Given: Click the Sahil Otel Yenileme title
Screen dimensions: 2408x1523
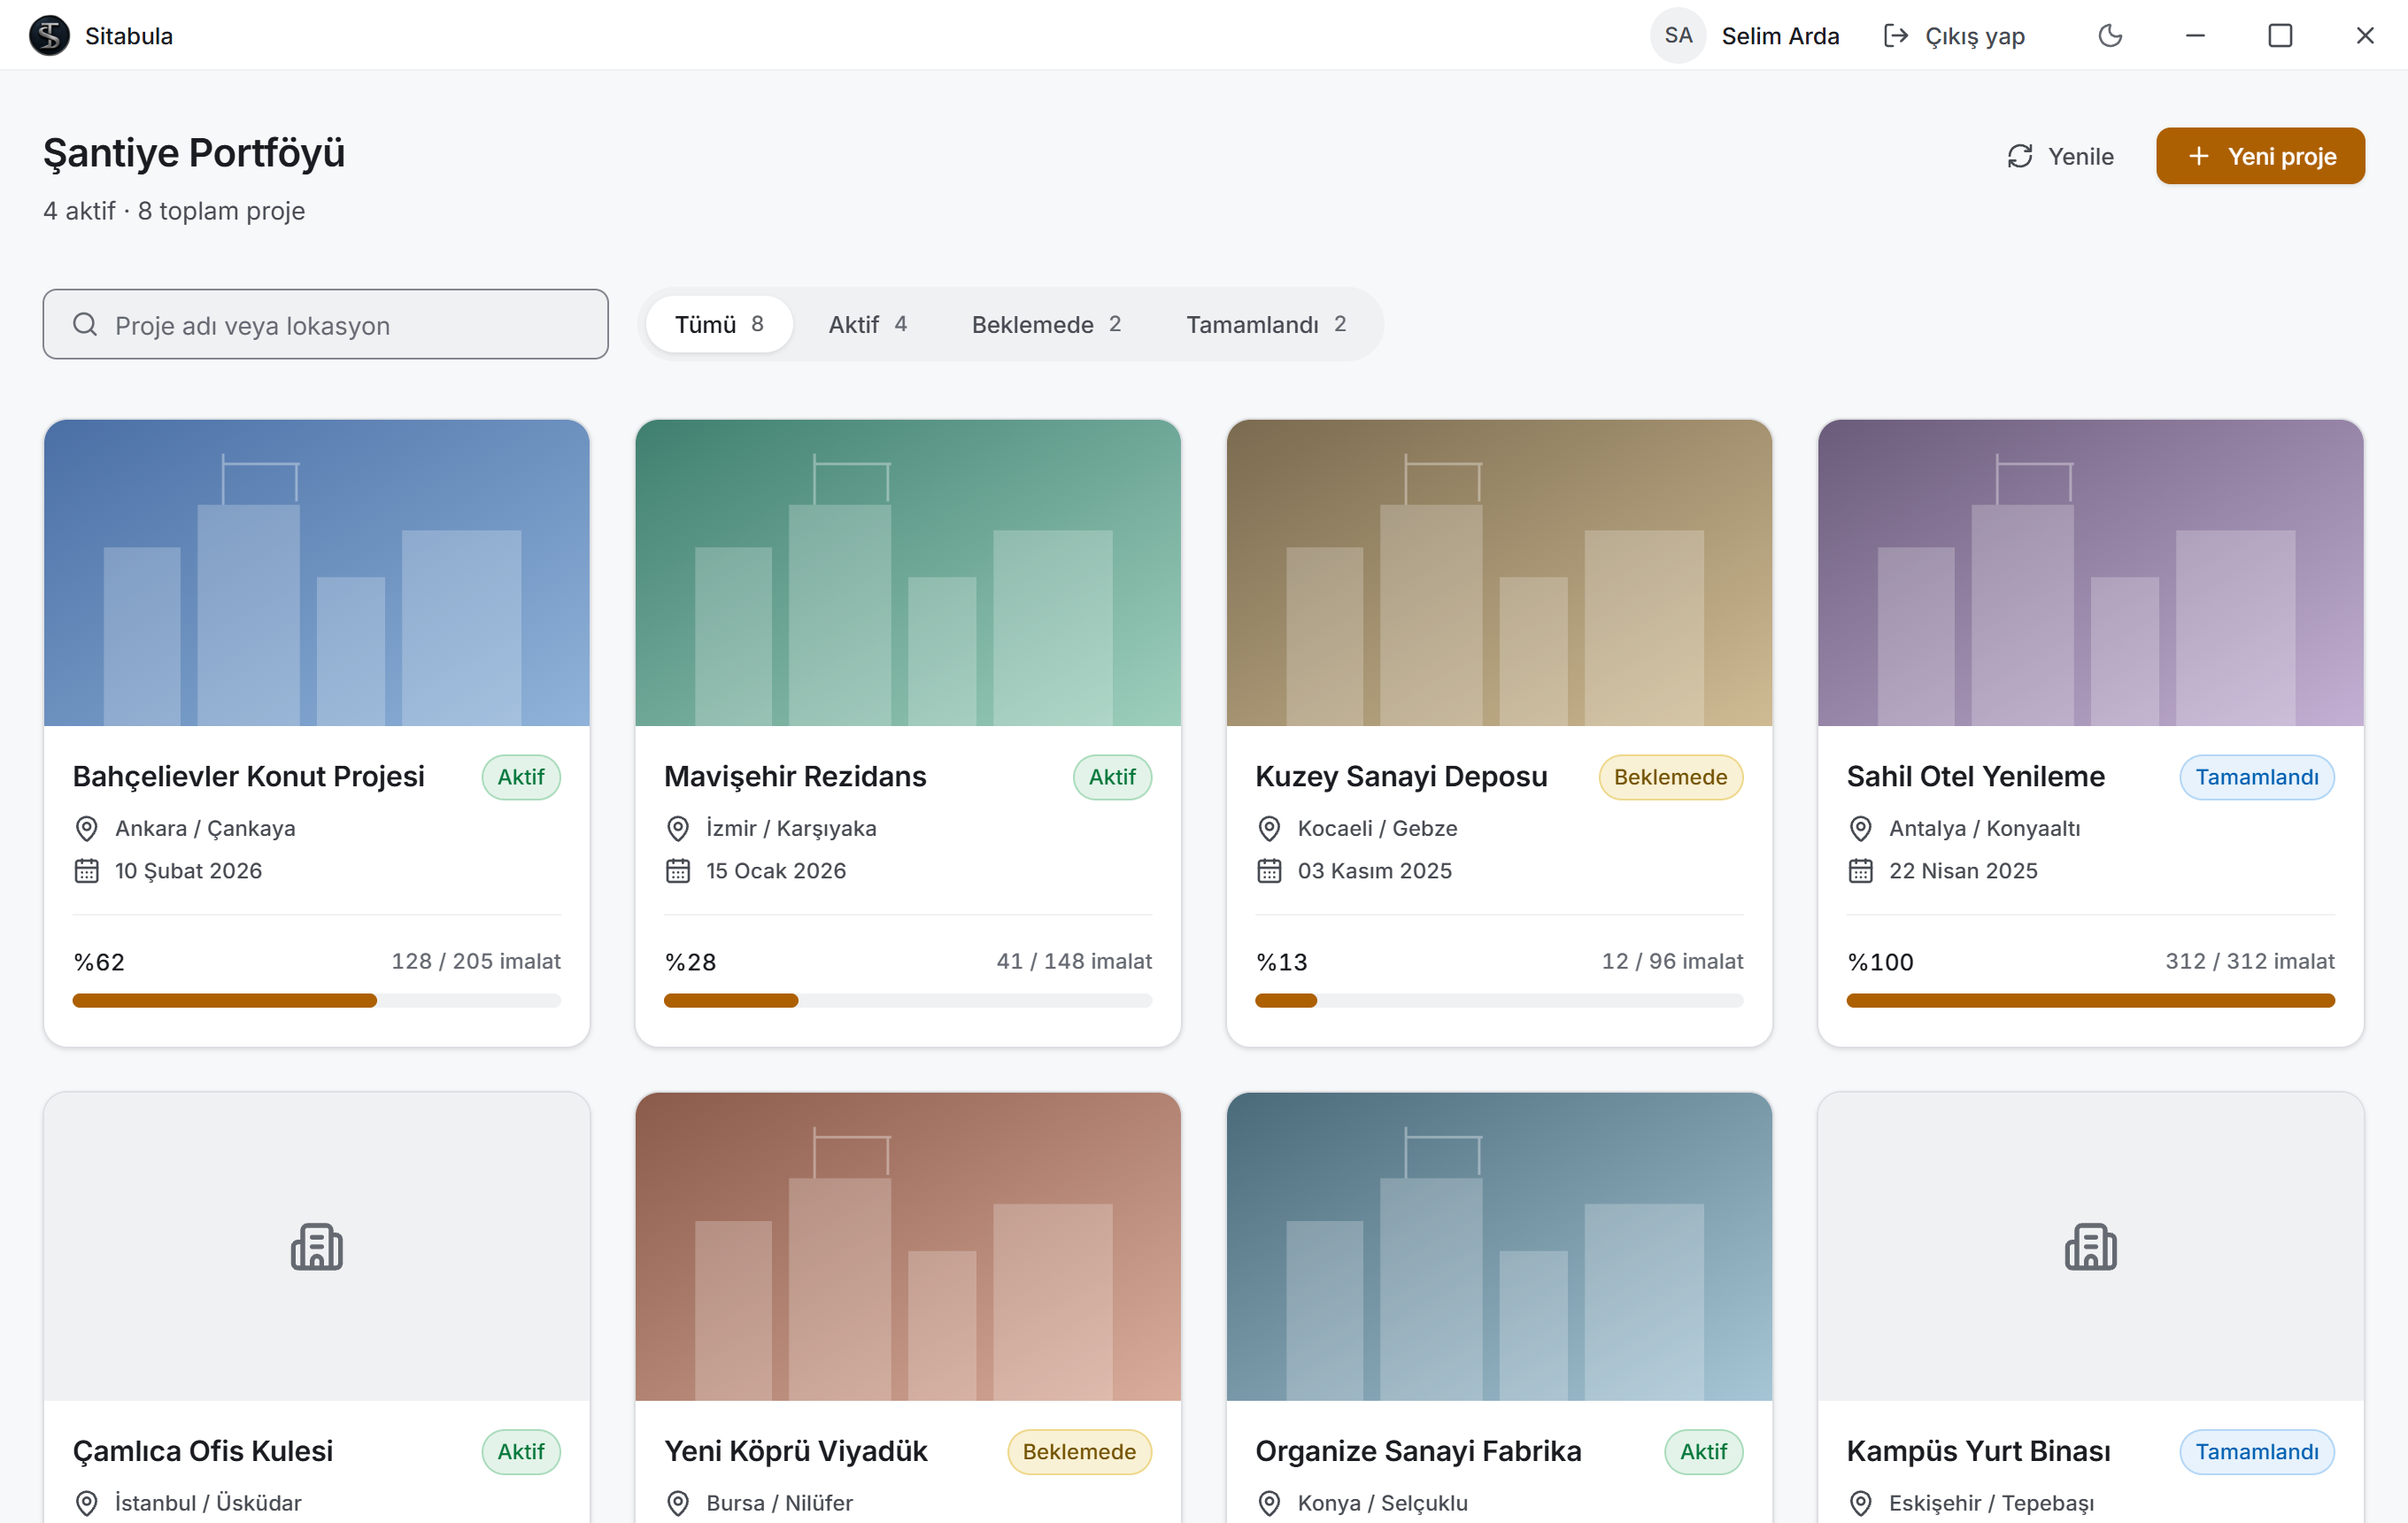Looking at the screenshot, I should 1975,777.
